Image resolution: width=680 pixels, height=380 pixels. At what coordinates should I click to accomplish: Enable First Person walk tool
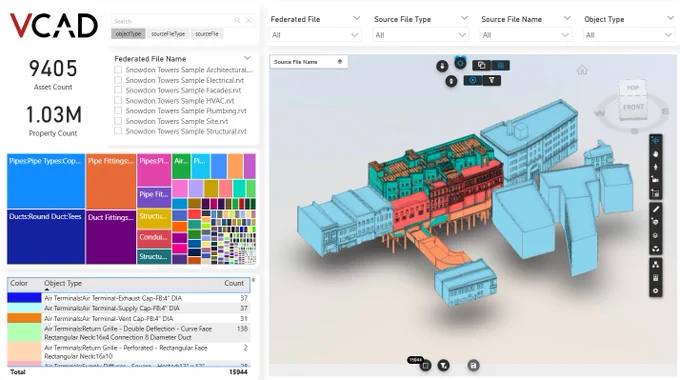coord(655,167)
